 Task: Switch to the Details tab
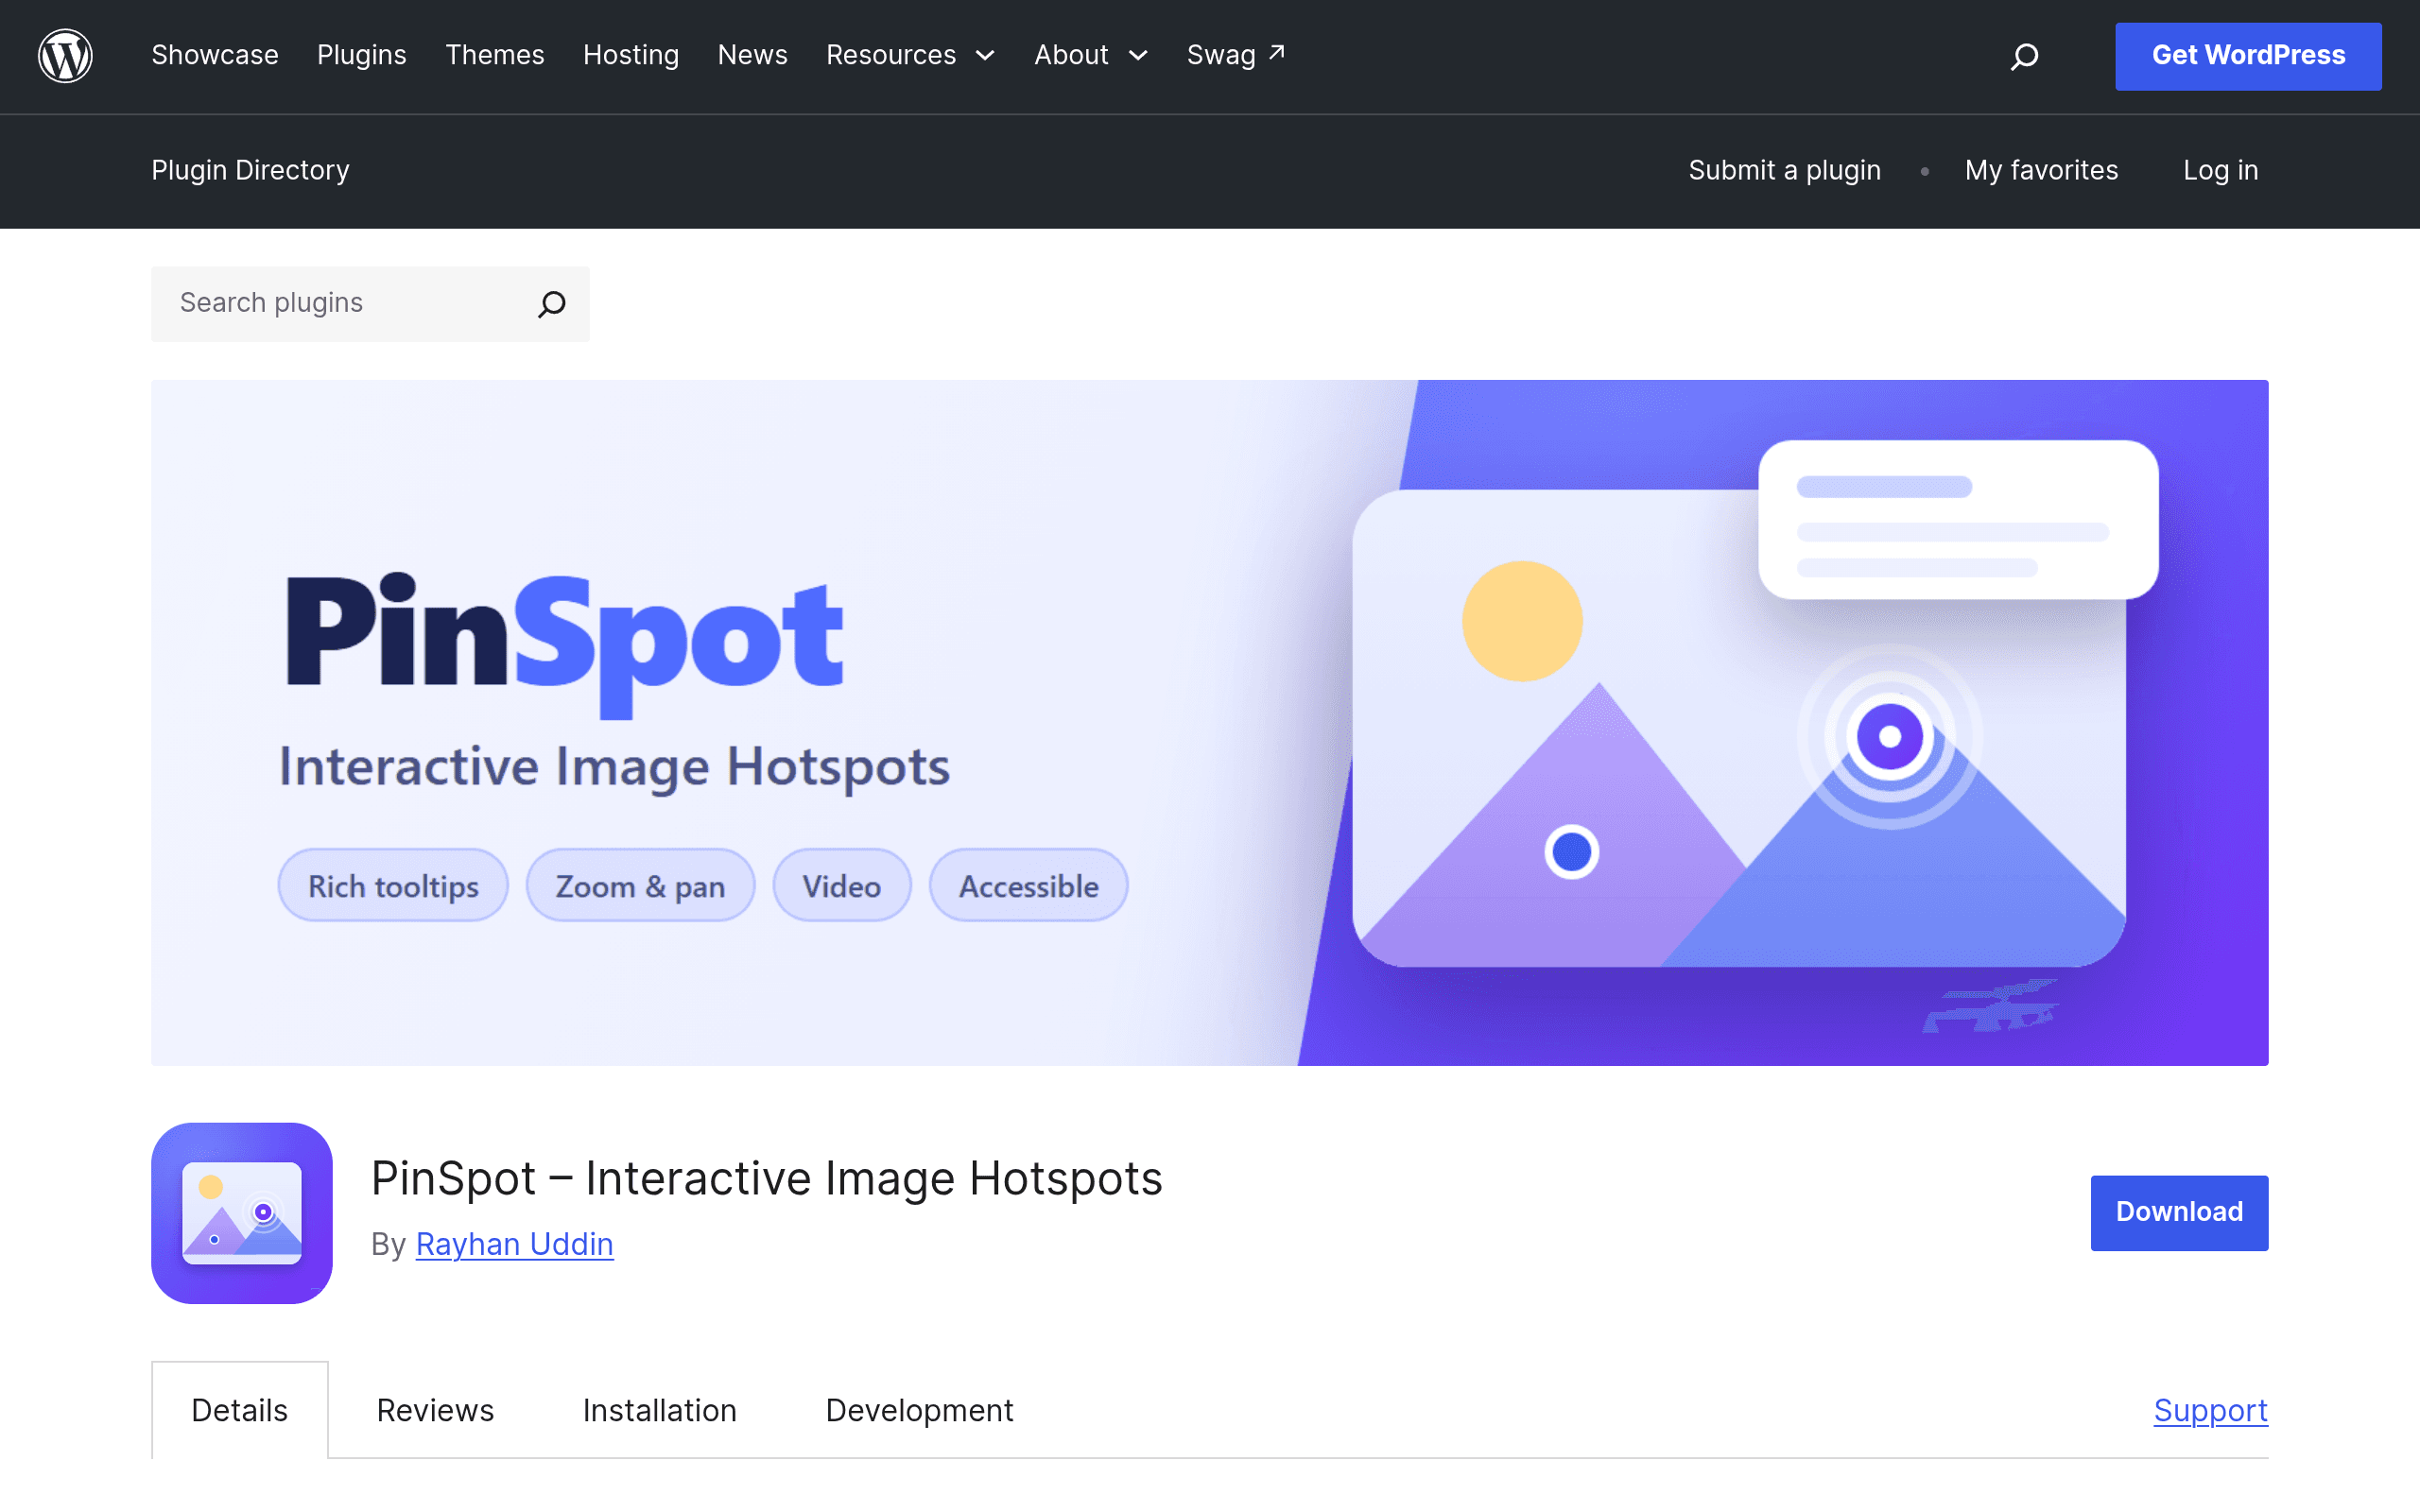(x=240, y=1410)
